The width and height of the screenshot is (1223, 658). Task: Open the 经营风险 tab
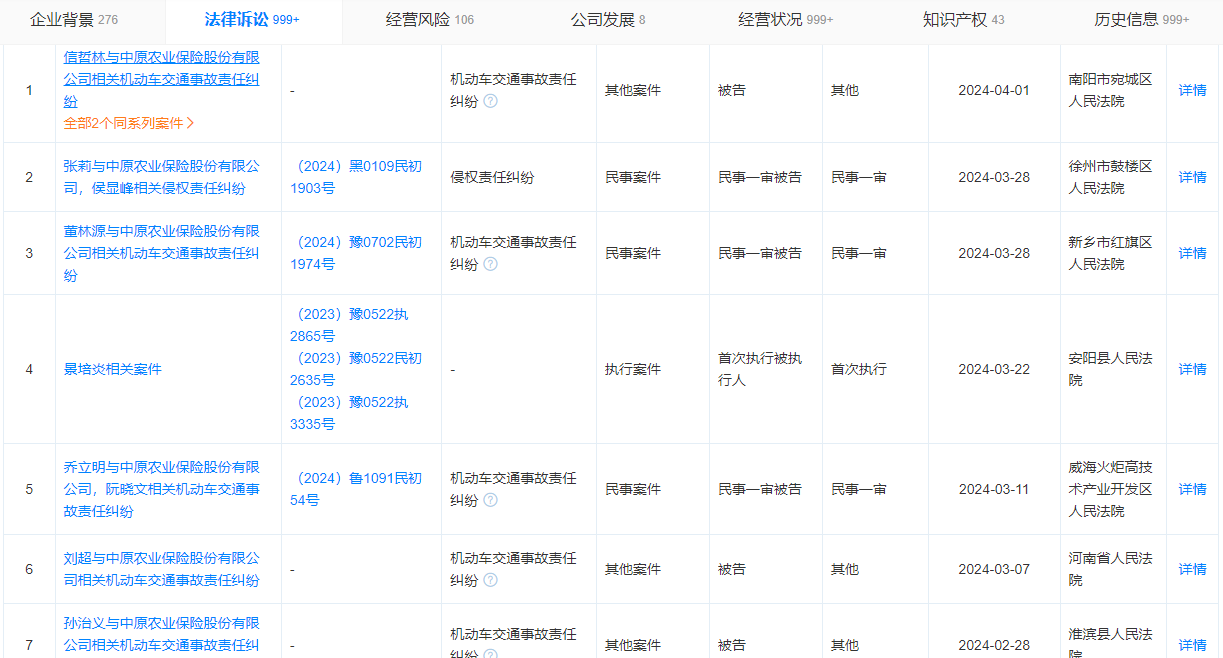[x=430, y=20]
